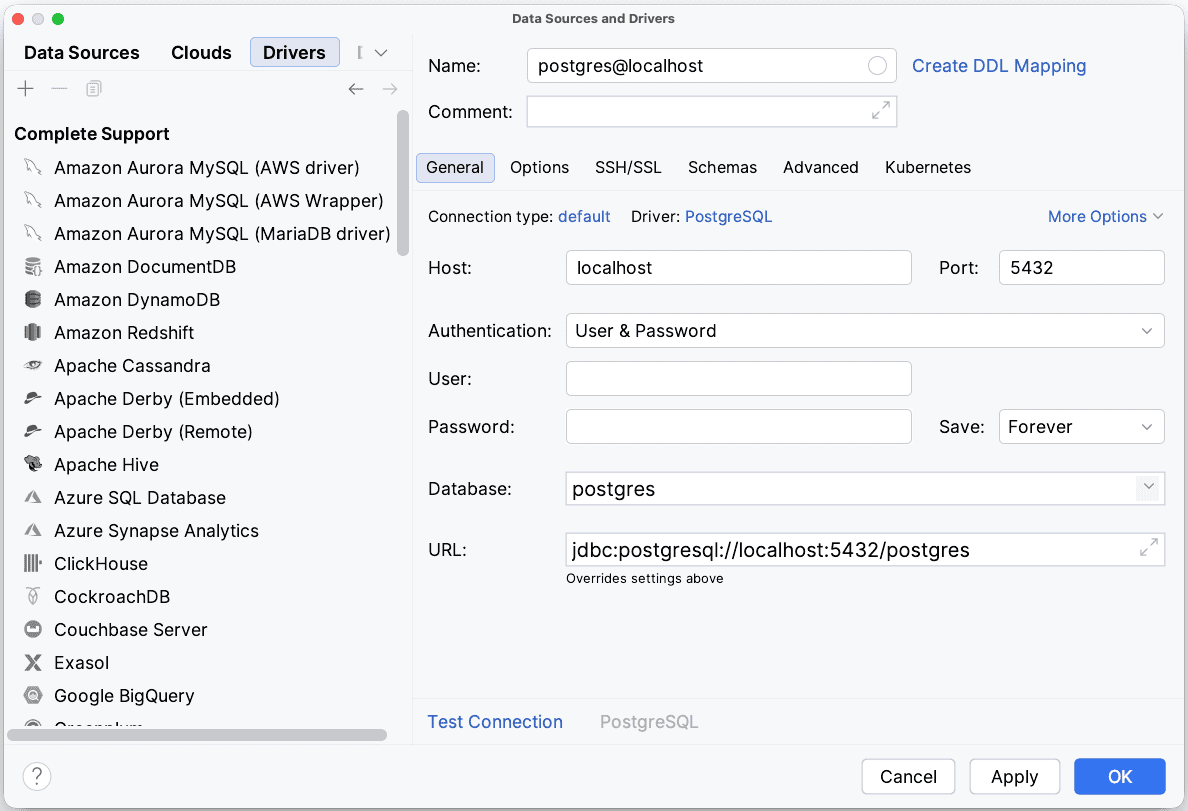Switch to the SSH/SSL tab
This screenshot has height=811, width=1188.
coord(628,168)
